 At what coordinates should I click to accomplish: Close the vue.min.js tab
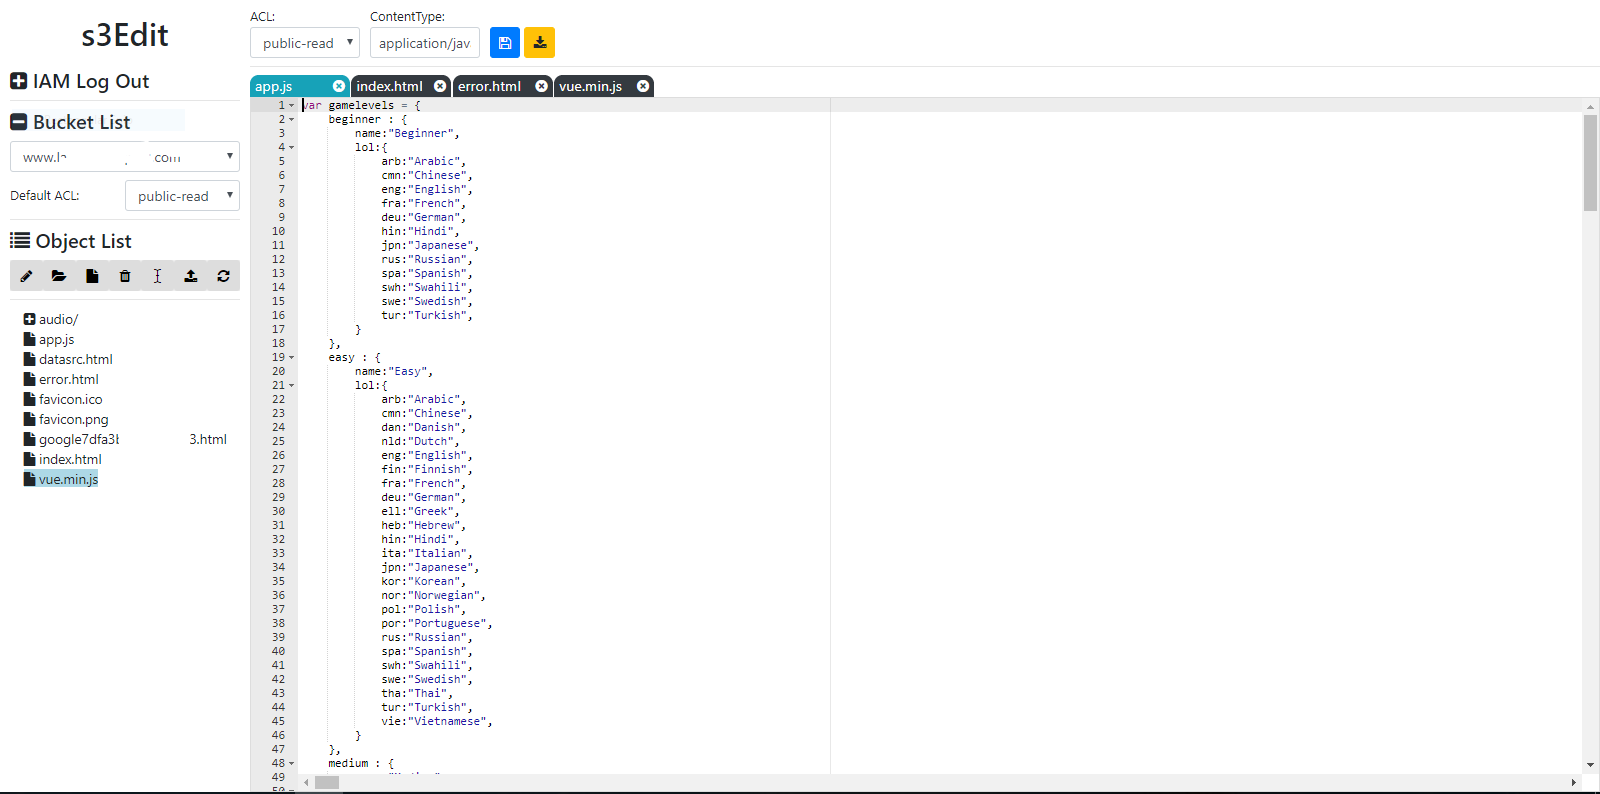pos(643,86)
